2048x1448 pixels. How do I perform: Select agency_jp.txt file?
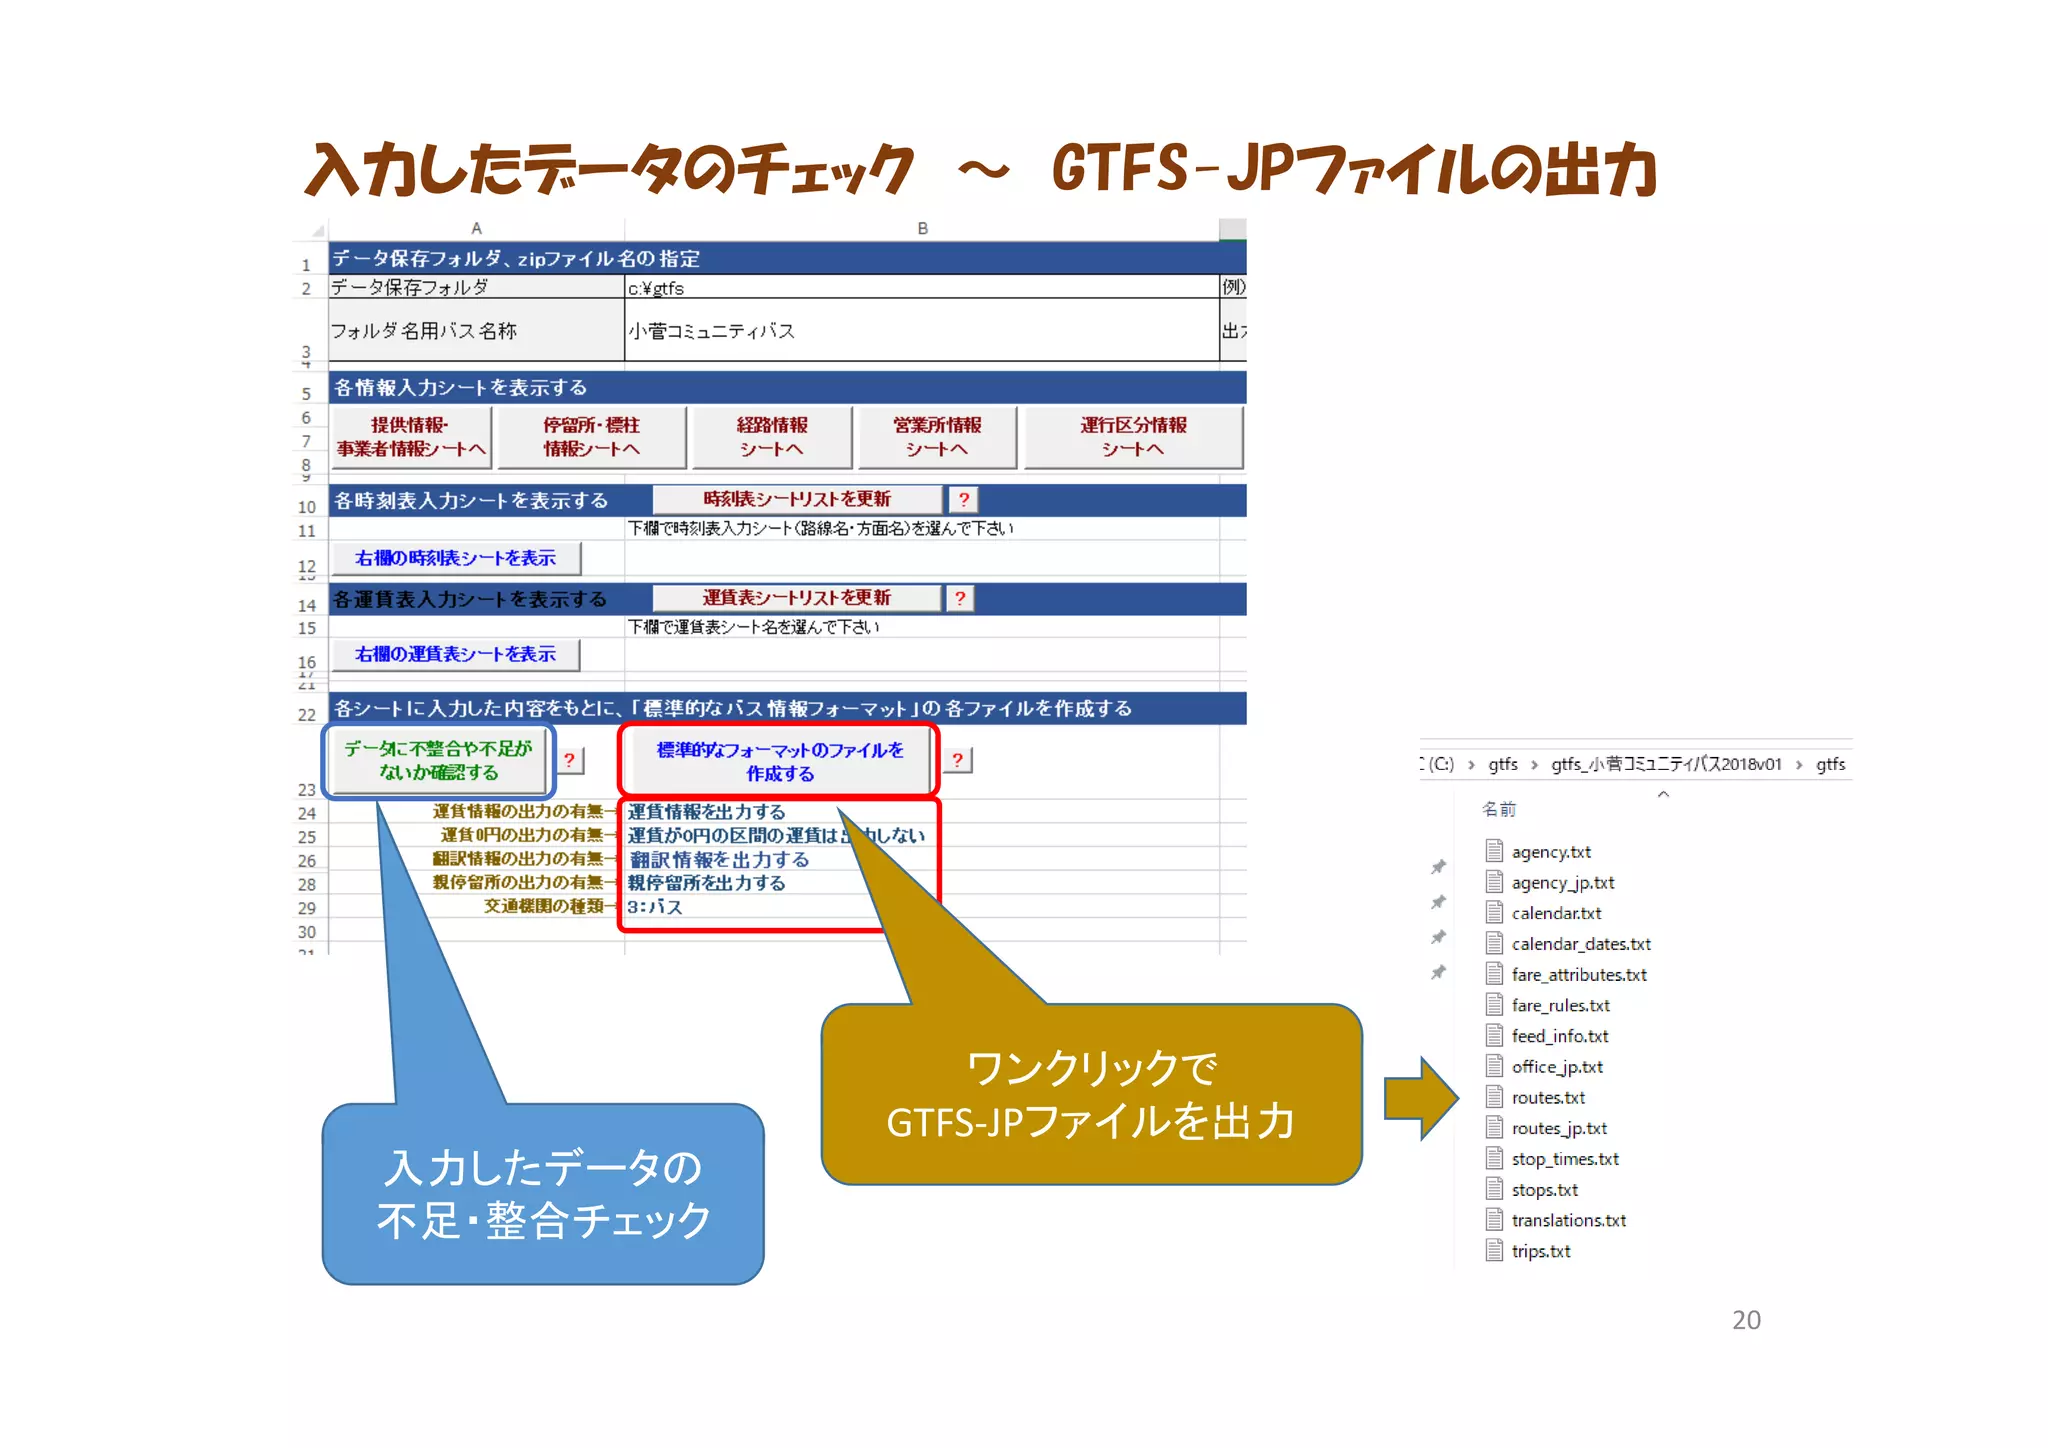click(x=1563, y=883)
